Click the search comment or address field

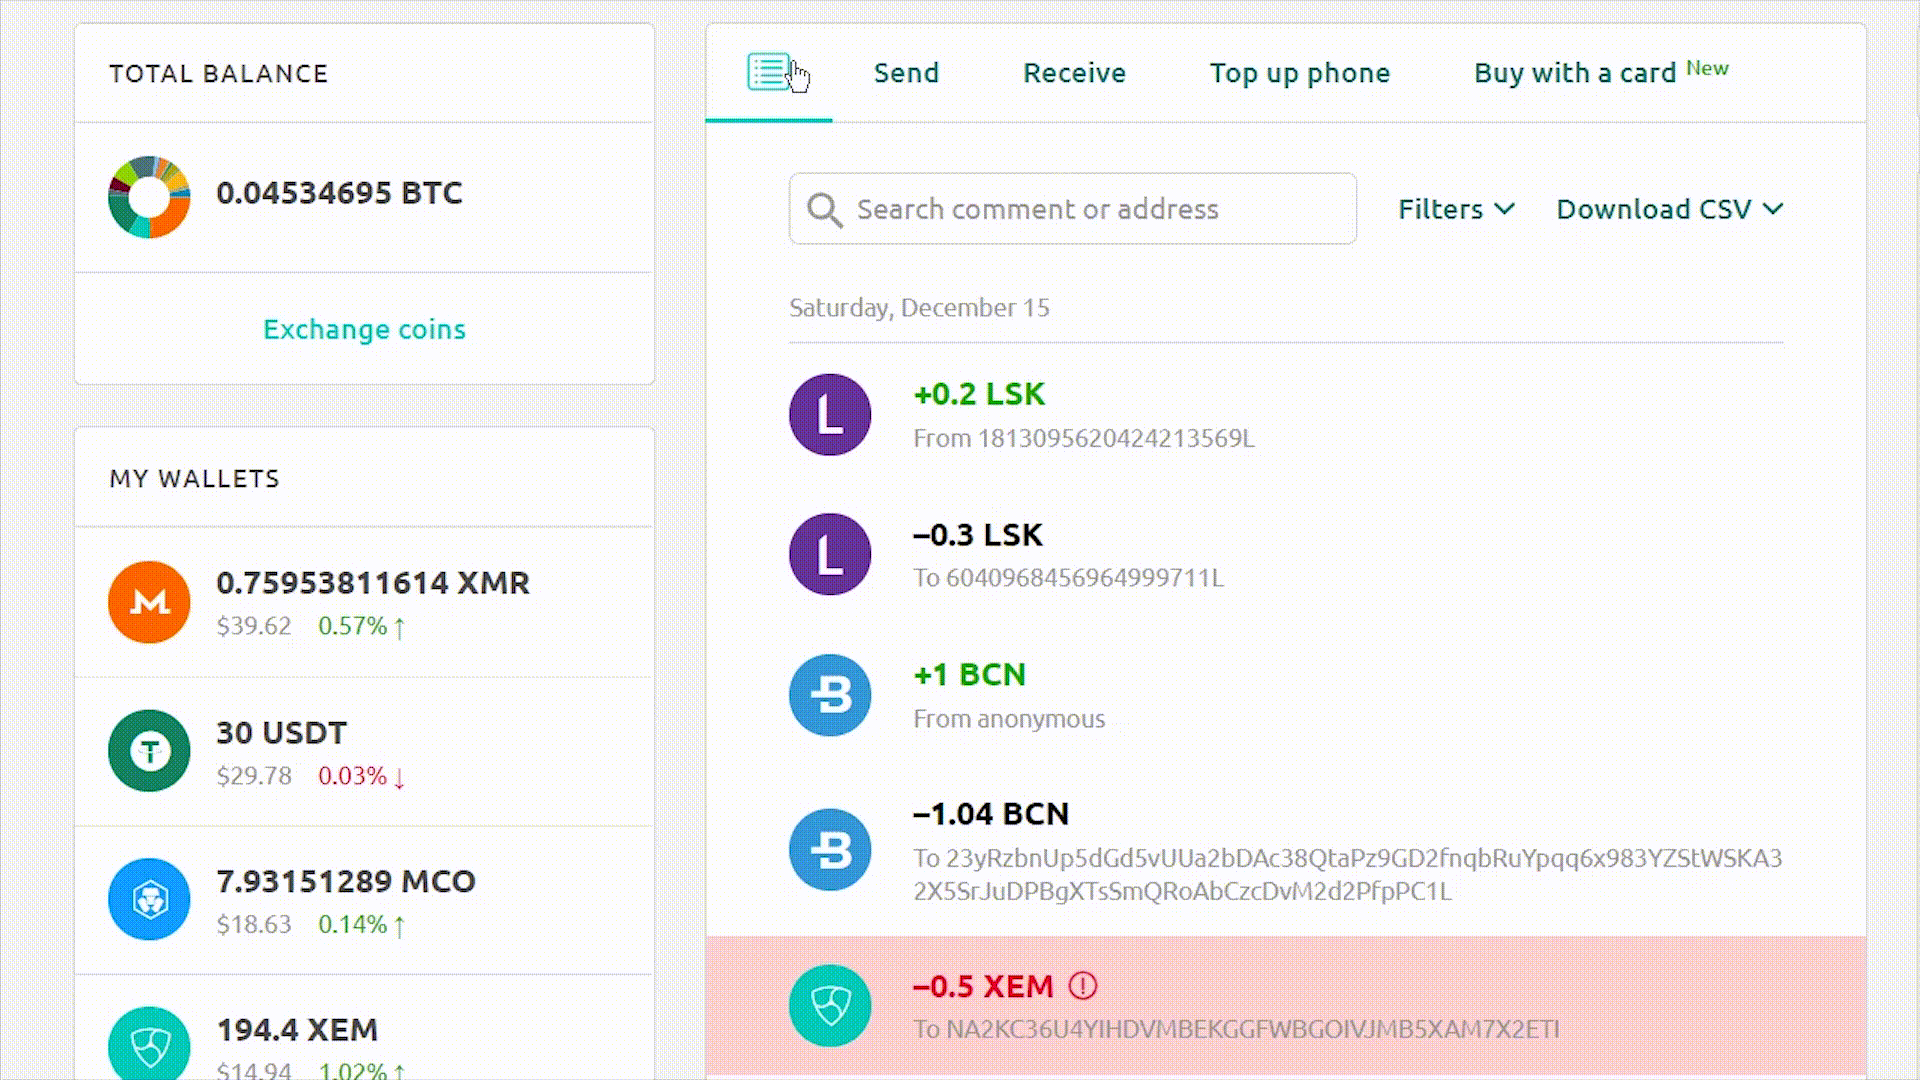click(x=1072, y=208)
